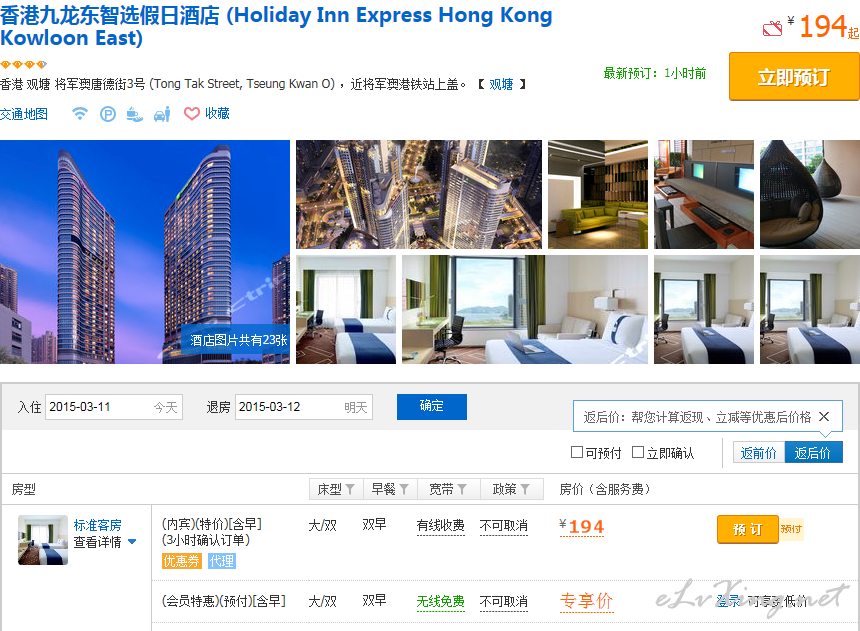Screen dimensions: 860x631
Task: Select the 返后价 tab
Action: (813, 453)
